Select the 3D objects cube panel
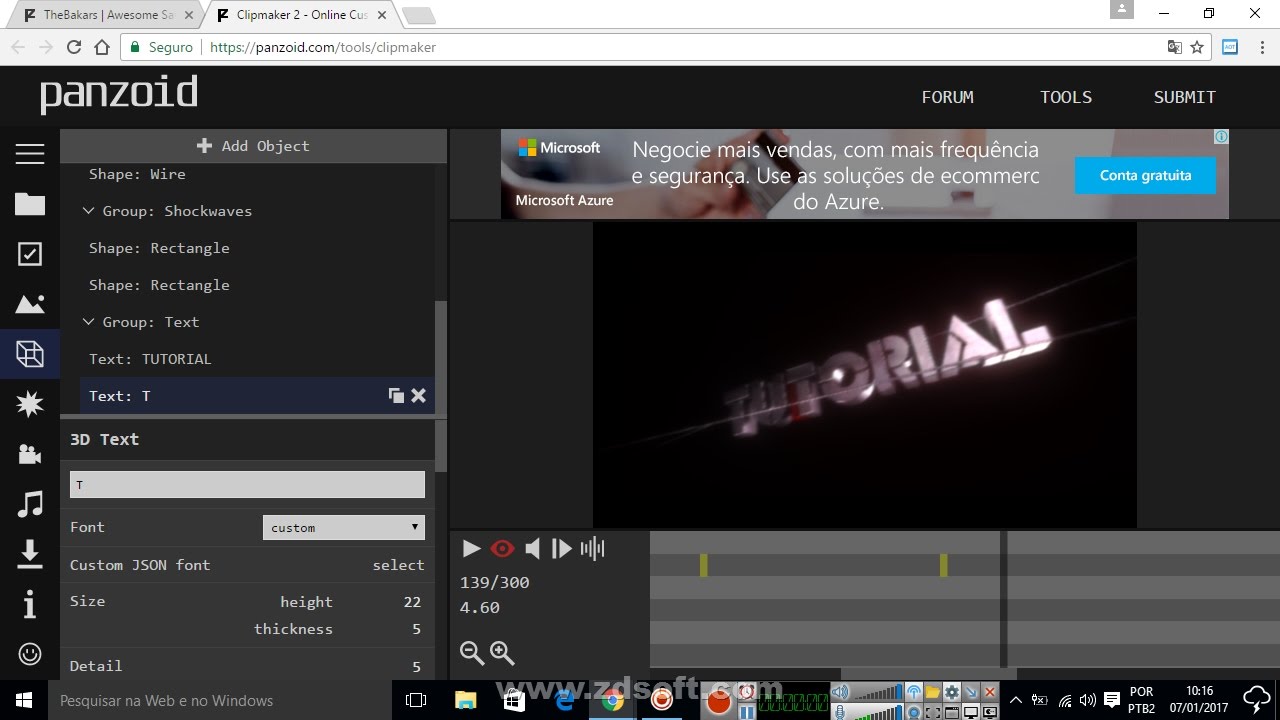The image size is (1280, 720). 30,354
